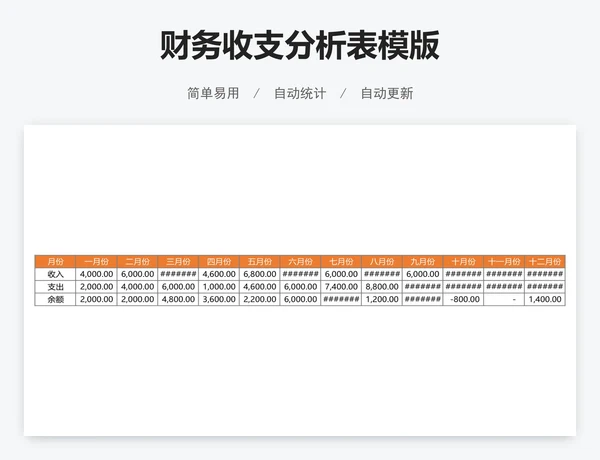Click the overflowed 余额 cell under 七月份

coord(341,299)
